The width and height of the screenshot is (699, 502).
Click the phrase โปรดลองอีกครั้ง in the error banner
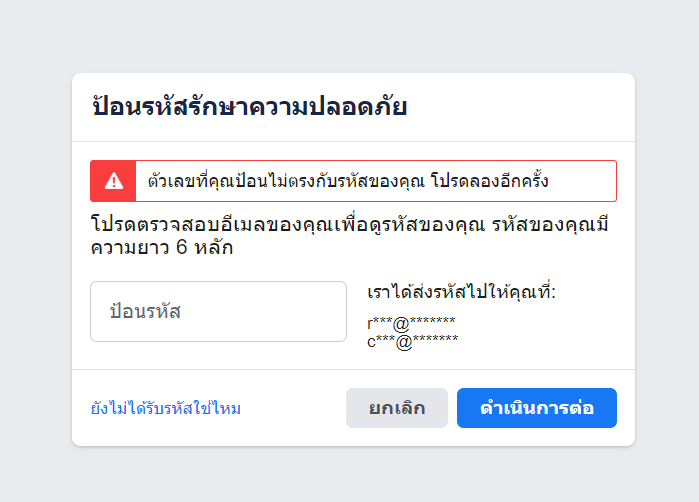[489, 181]
